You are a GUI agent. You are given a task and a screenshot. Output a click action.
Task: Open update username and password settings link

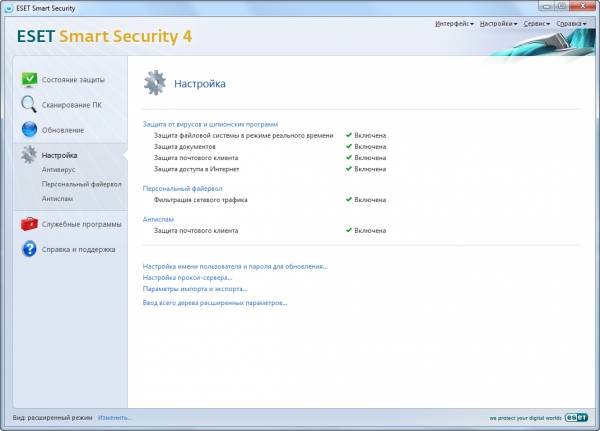235,266
